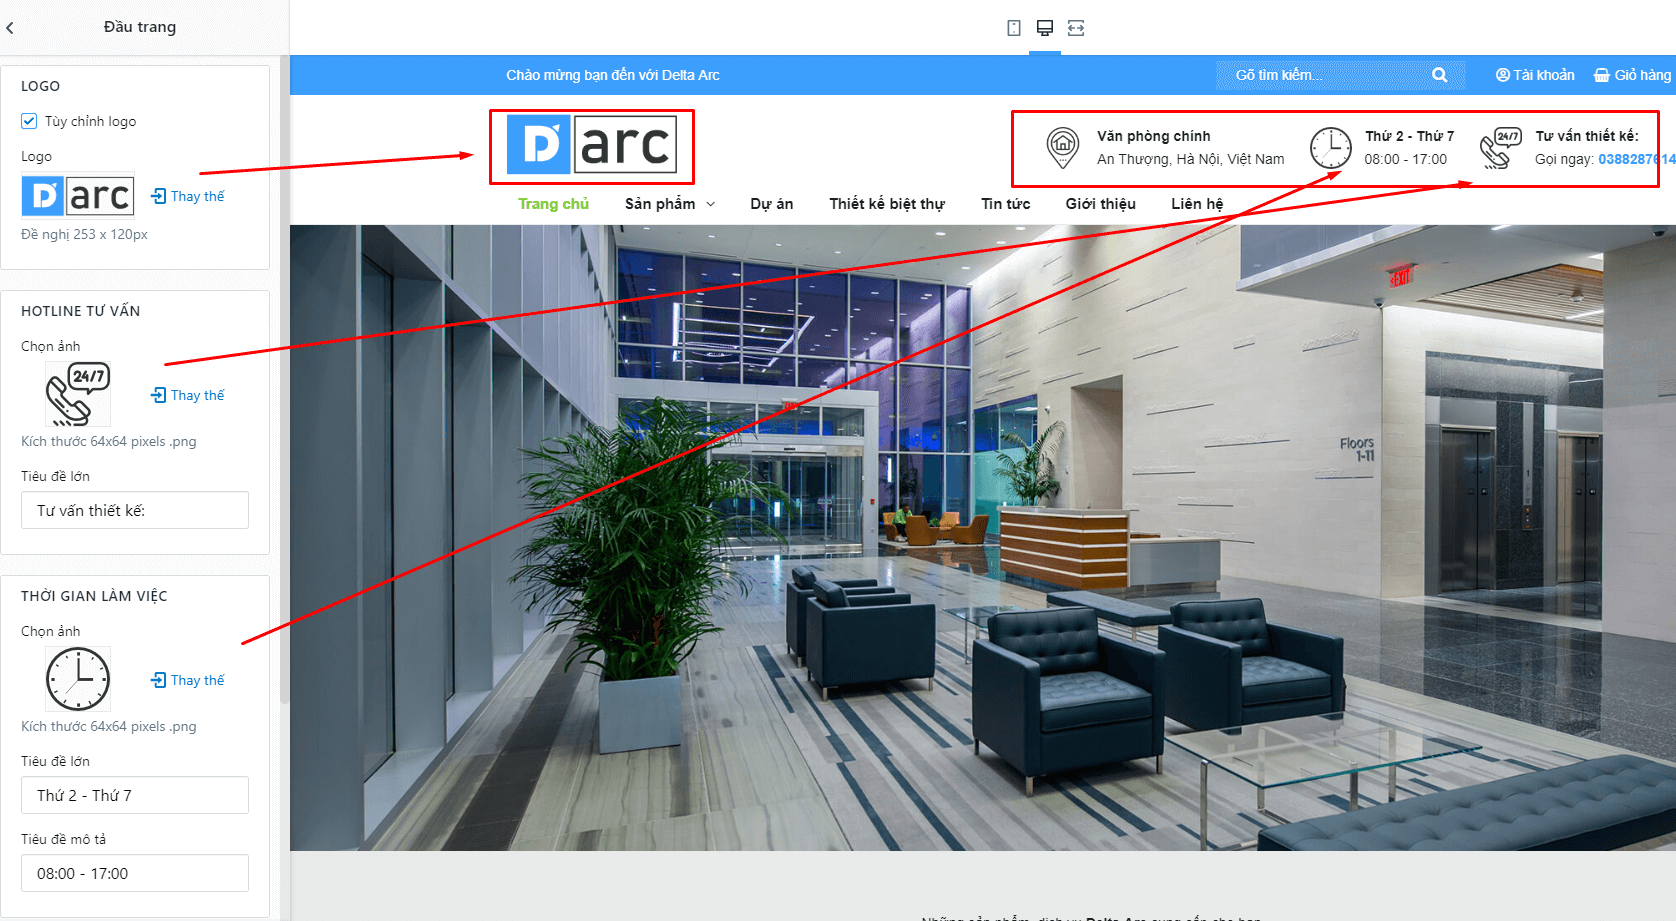Image resolution: width=1676 pixels, height=921 pixels.
Task: Click the 24/7 phone icon in header
Action: coord(1500,148)
